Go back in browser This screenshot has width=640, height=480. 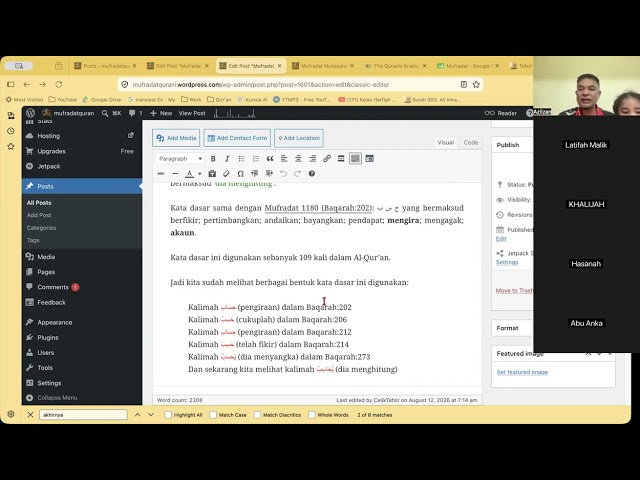point(27,84)
